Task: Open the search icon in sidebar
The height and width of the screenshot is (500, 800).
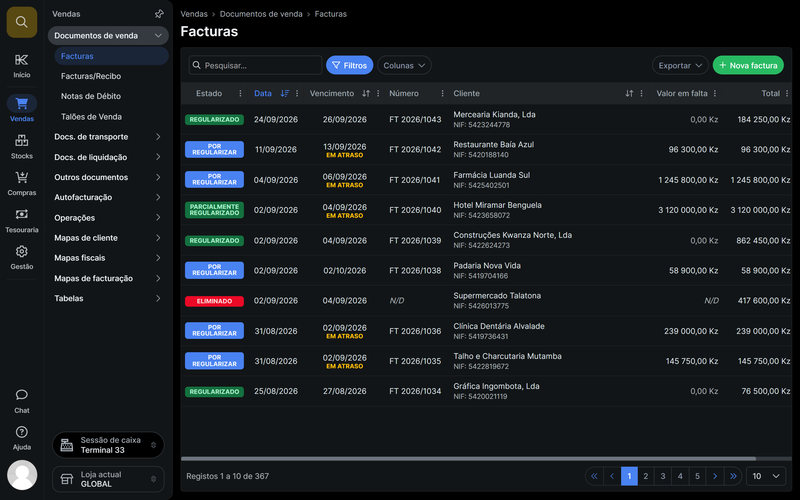Action: (21, 22)
